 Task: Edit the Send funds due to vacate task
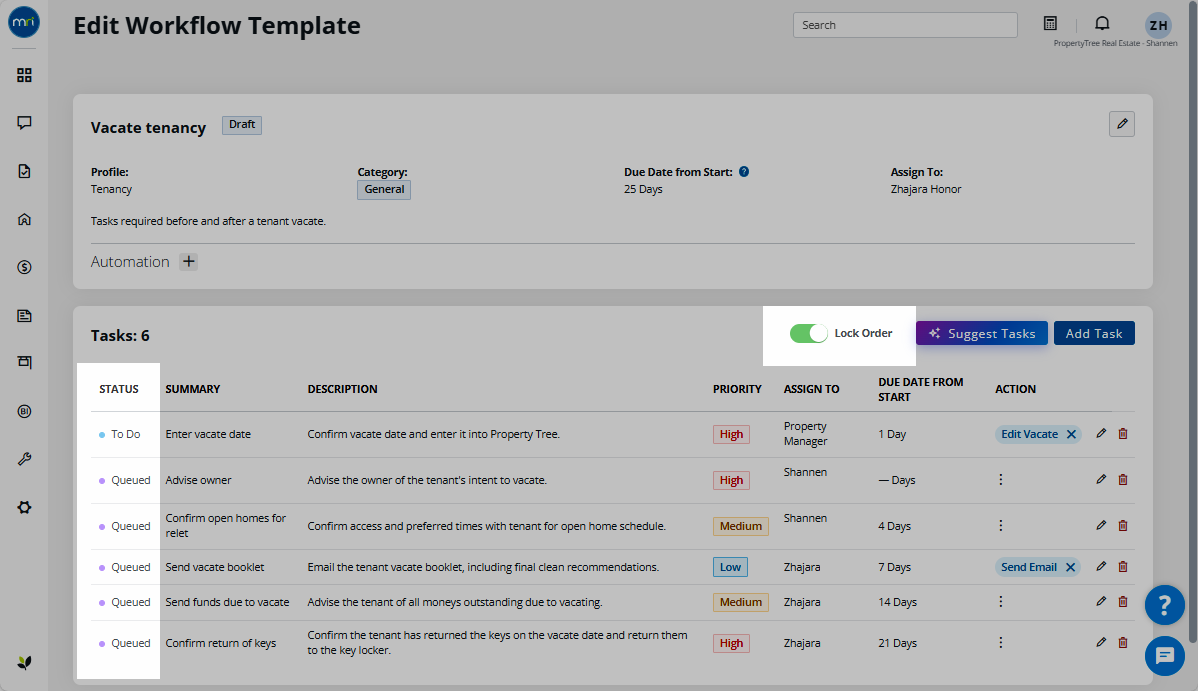pos(1101,602)
